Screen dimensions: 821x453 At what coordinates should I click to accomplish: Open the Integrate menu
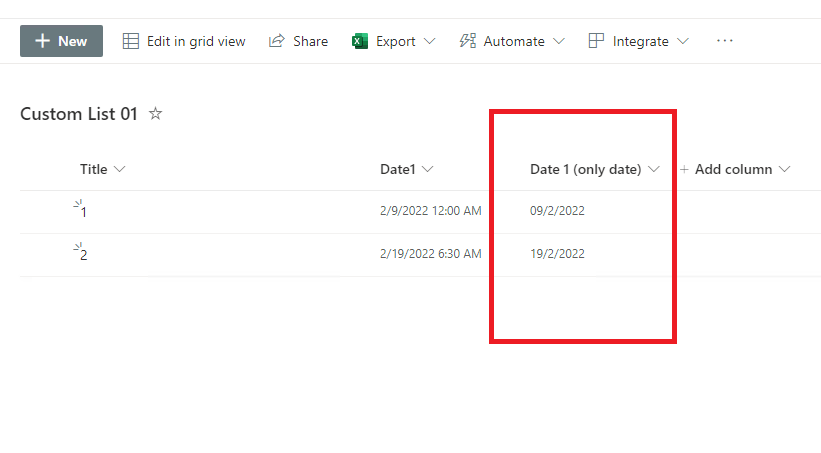click(638, 41)
